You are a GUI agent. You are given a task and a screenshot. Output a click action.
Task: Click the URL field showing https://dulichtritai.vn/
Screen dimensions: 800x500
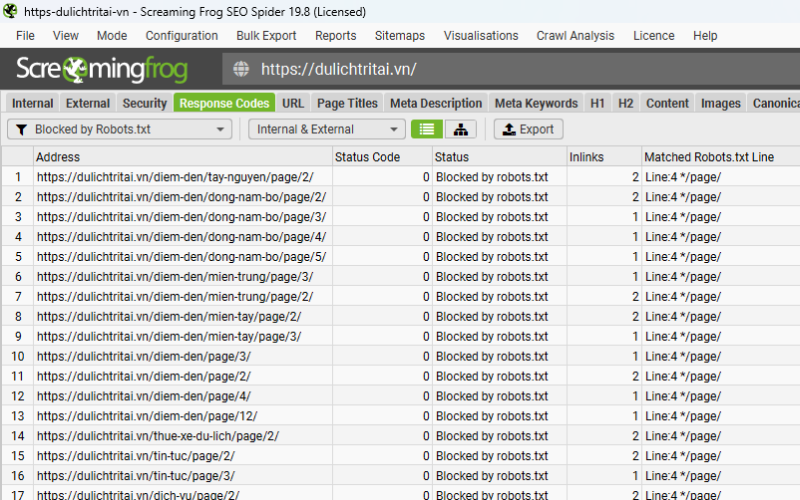point(511,69)
